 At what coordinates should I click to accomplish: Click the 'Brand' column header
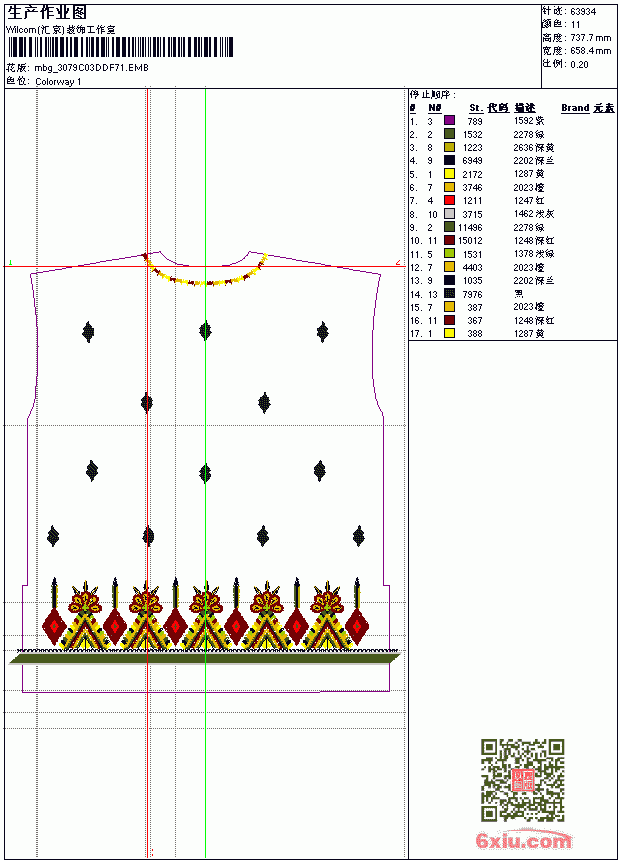[x=575, y=108]
